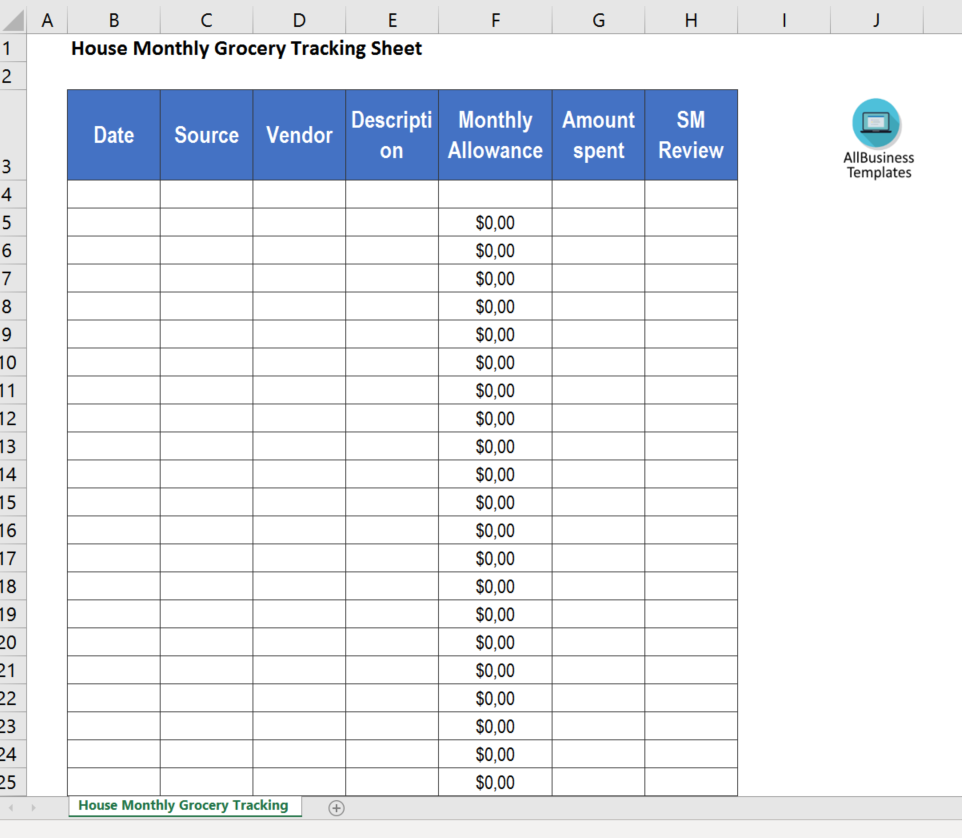Select the Description header cell
The height and width of the screenshot is (838, 962).
pyautogui.click(x=392, y=135)
